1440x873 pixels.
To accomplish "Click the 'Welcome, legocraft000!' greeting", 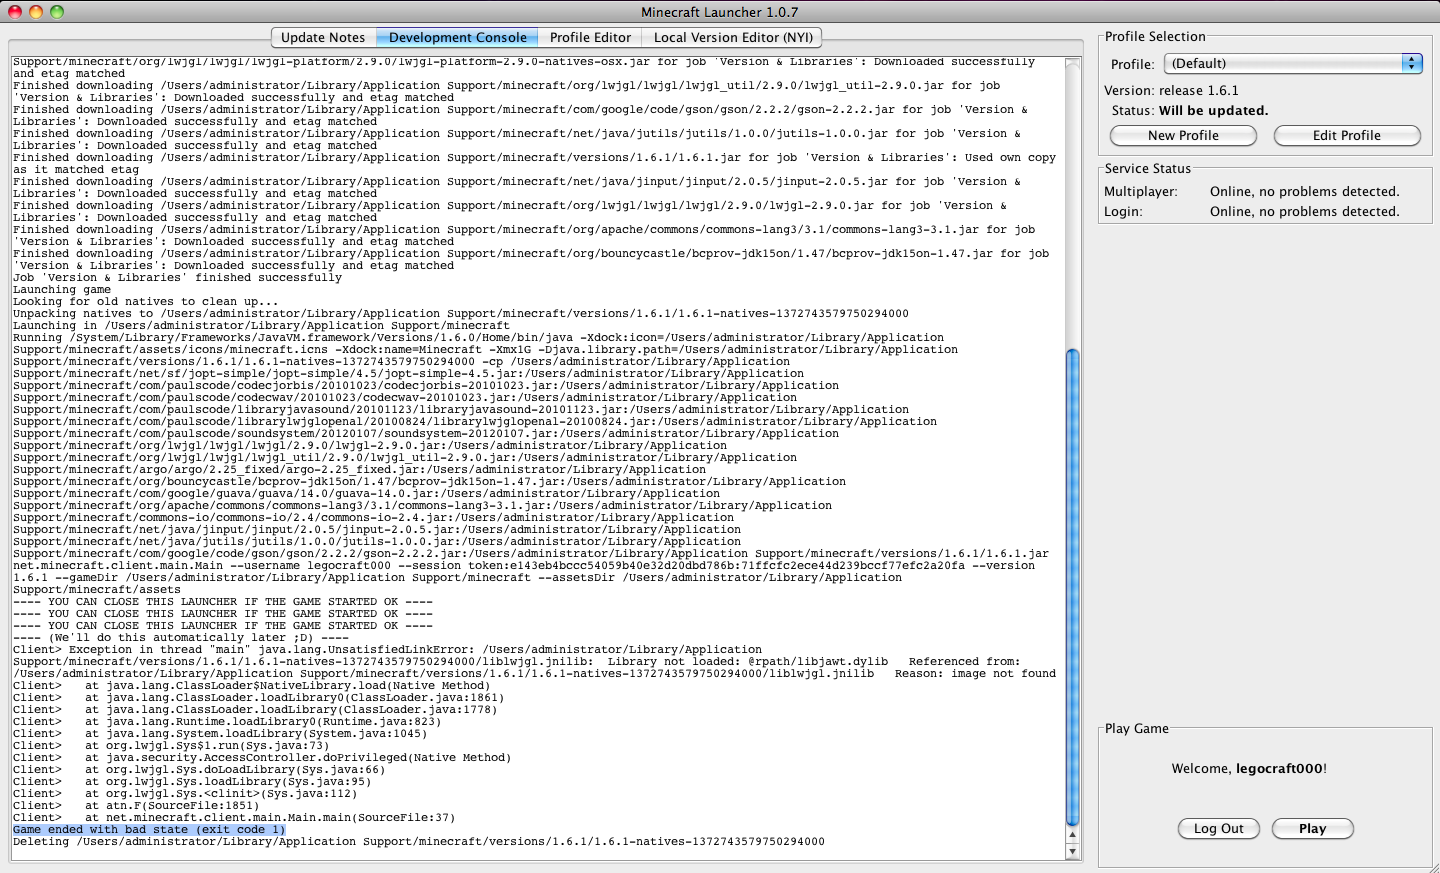I will pyautogui.click(x=1249, y=769).
